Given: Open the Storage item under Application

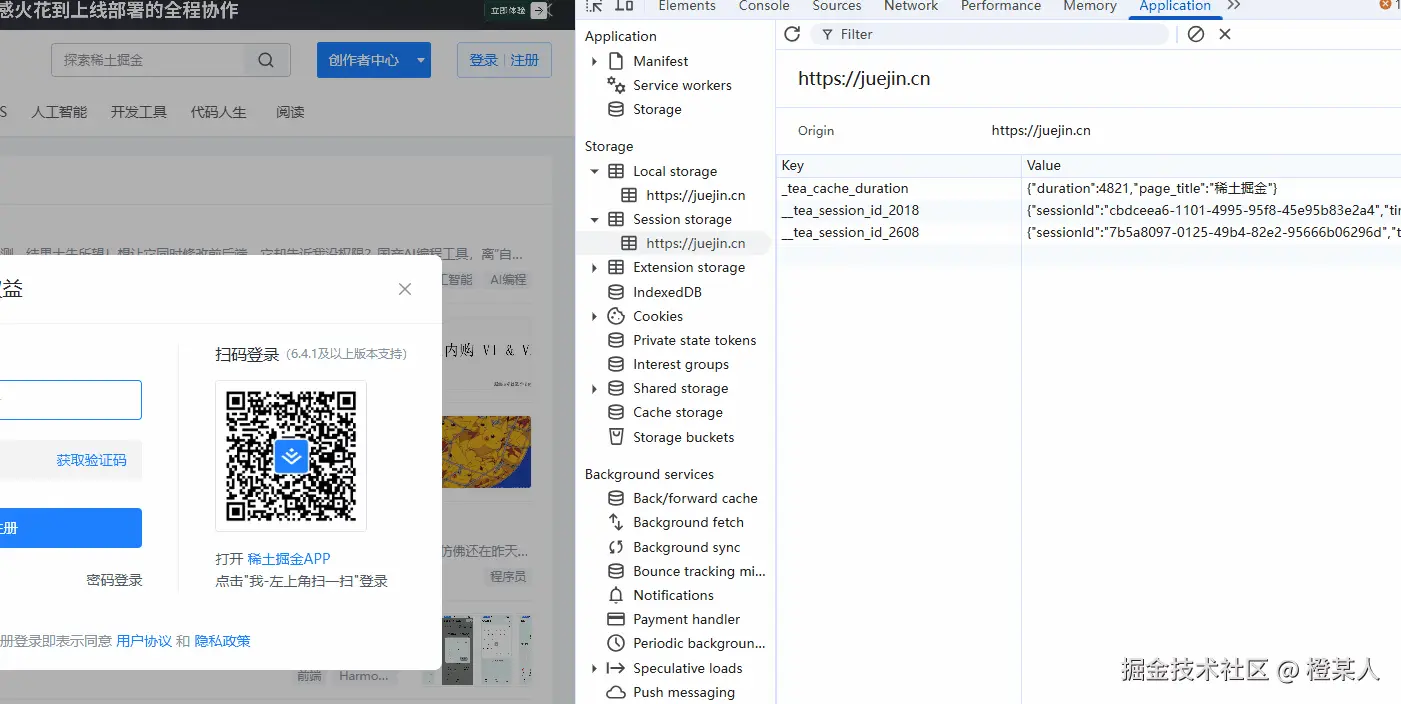Looking at the screenshot, I should click(657, 109).
